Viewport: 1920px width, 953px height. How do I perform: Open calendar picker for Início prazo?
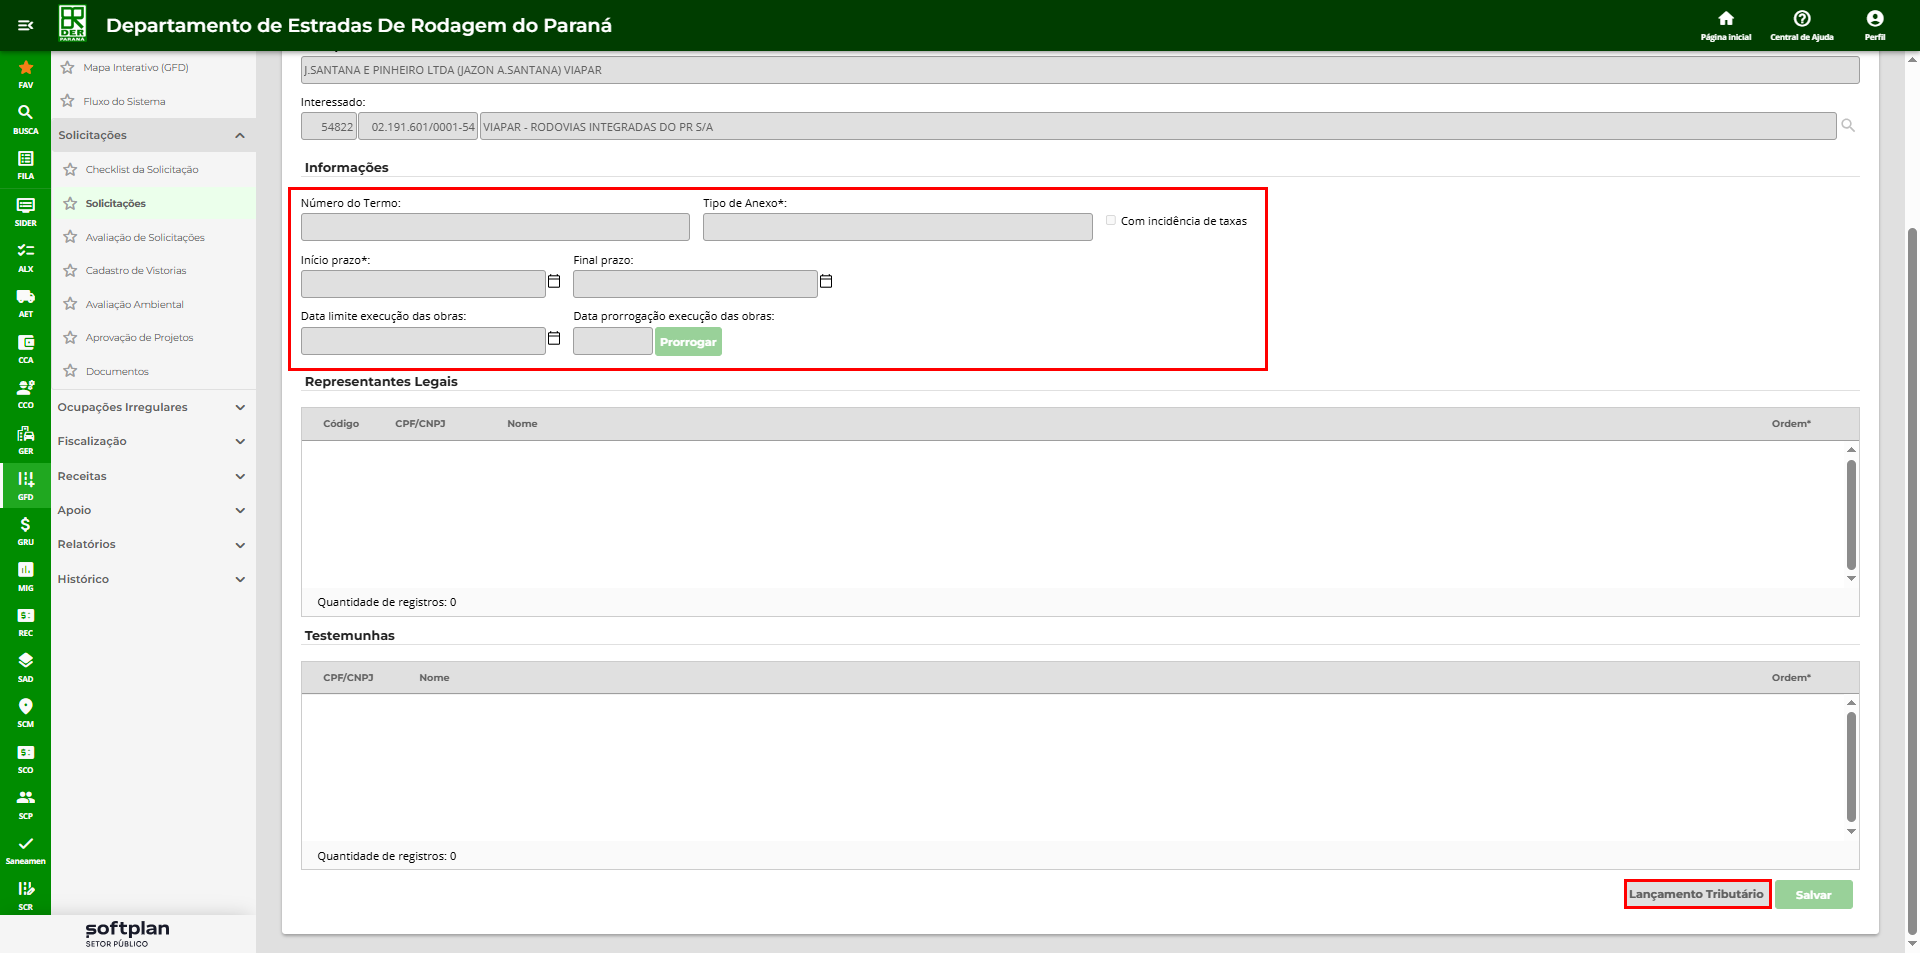point(554,282)
